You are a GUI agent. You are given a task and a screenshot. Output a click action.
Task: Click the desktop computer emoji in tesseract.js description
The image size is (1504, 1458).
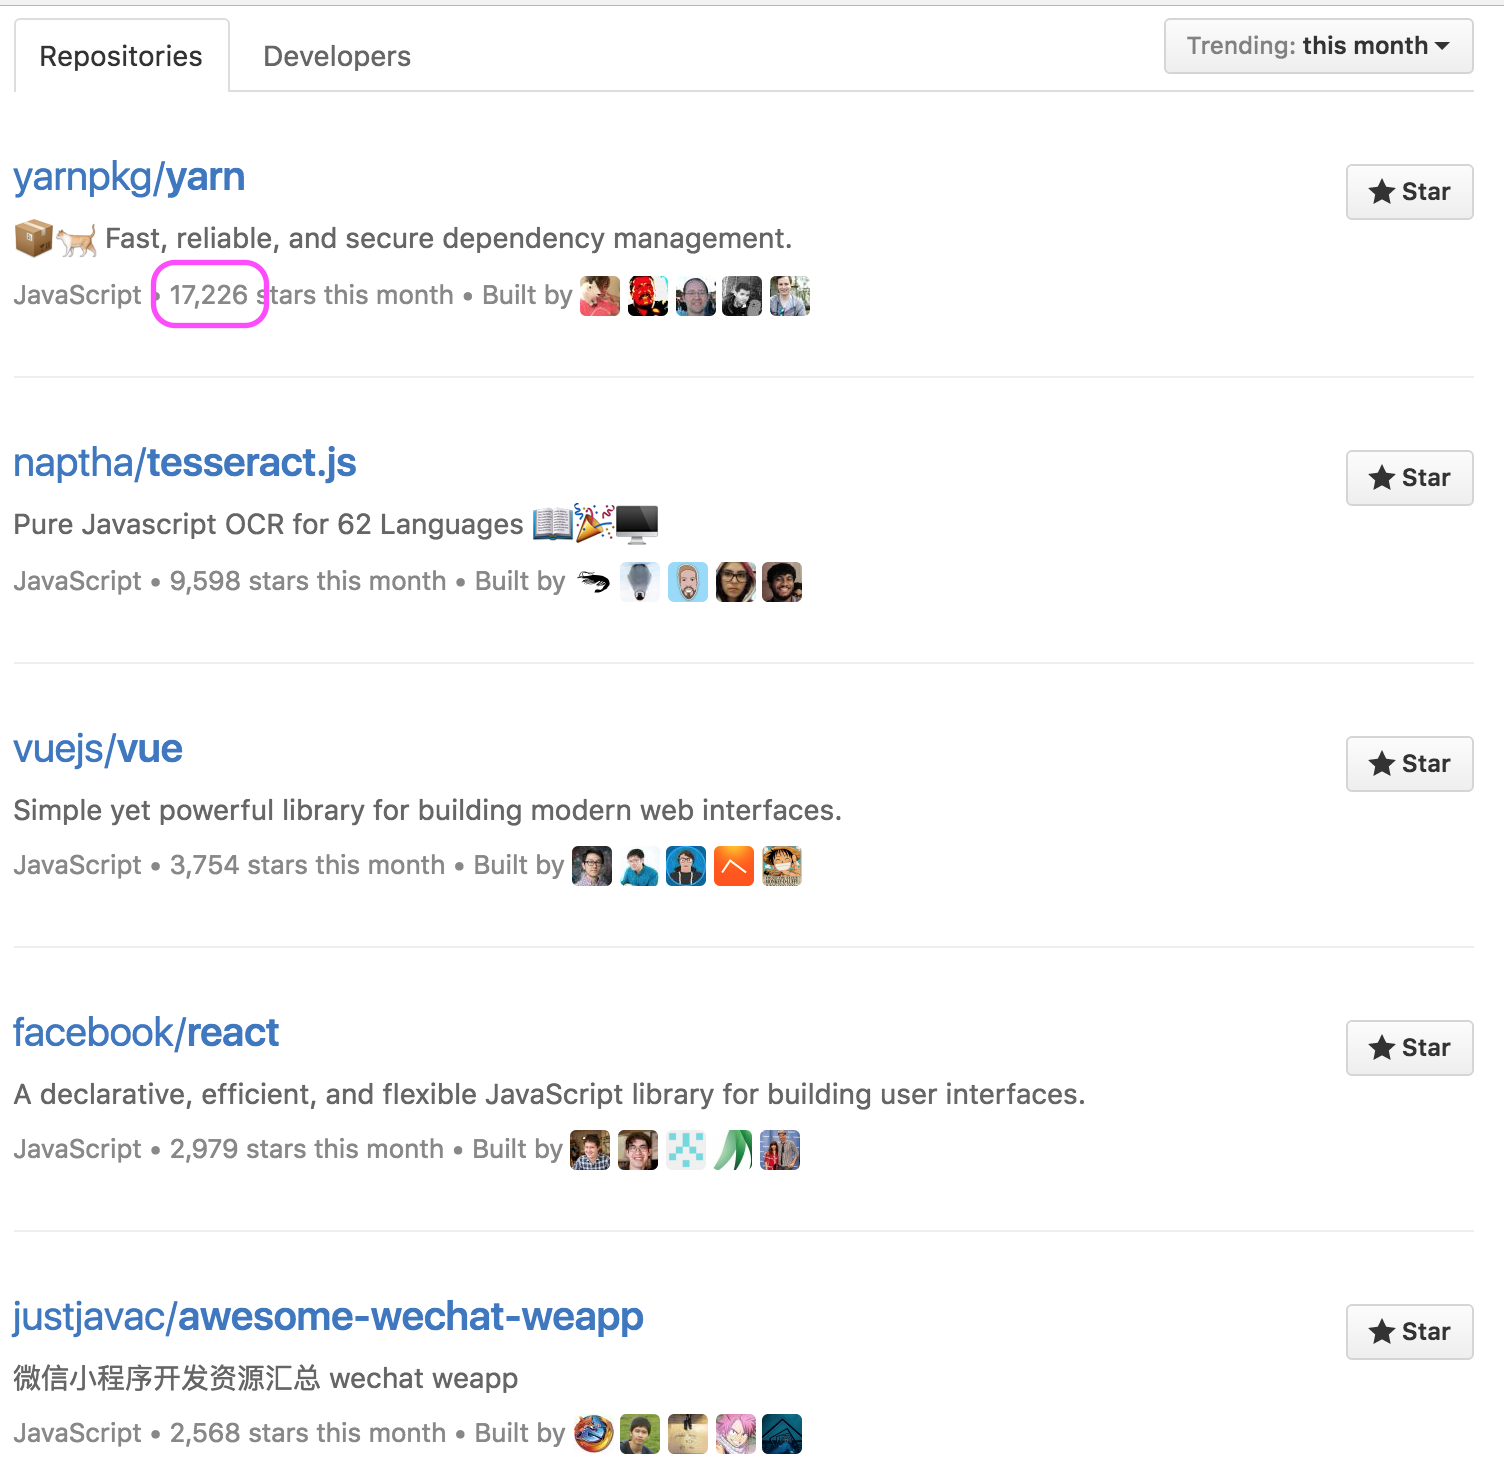point(637,524)
